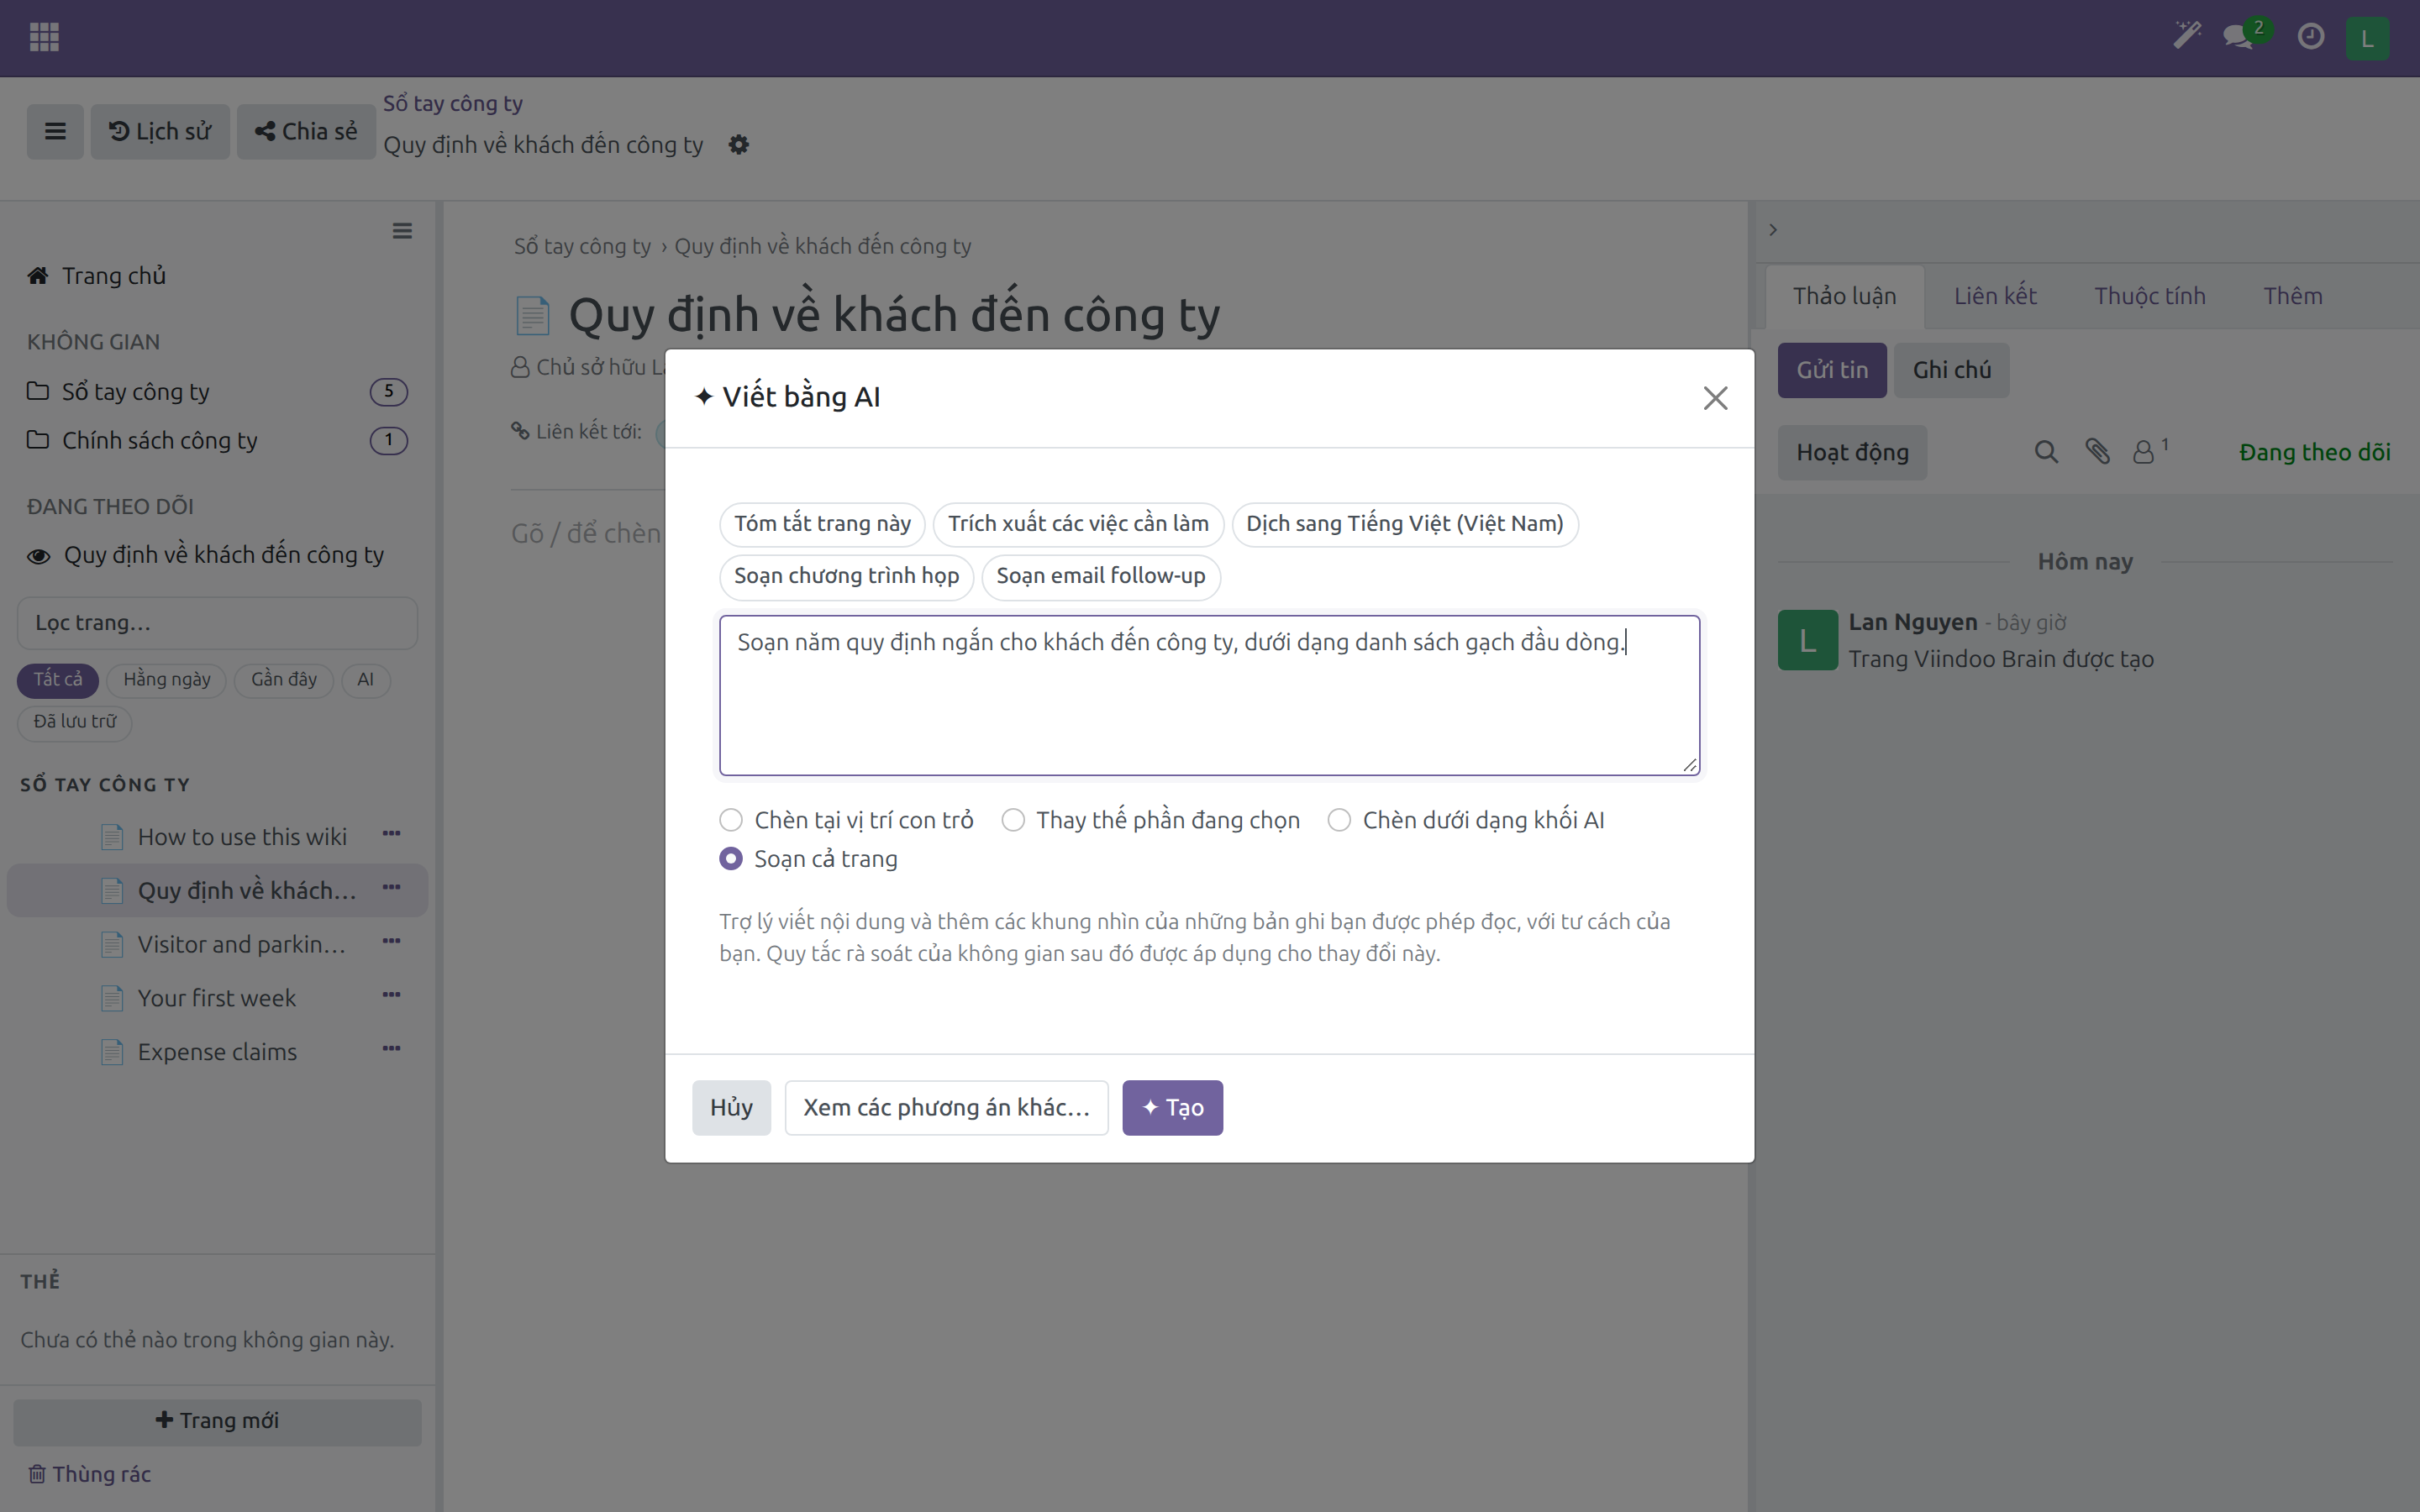Open Lịch sử history button
Screen dimensions: 2420x1512
pos(160,131)
